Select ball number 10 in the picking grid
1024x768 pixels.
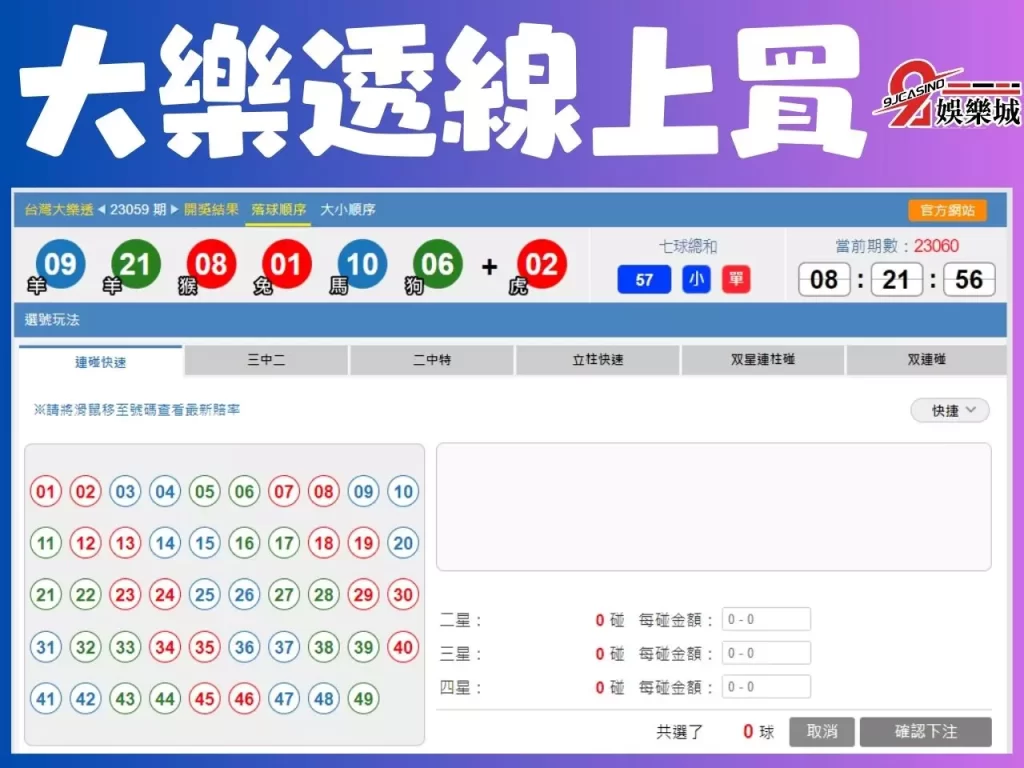coord(404,491)
